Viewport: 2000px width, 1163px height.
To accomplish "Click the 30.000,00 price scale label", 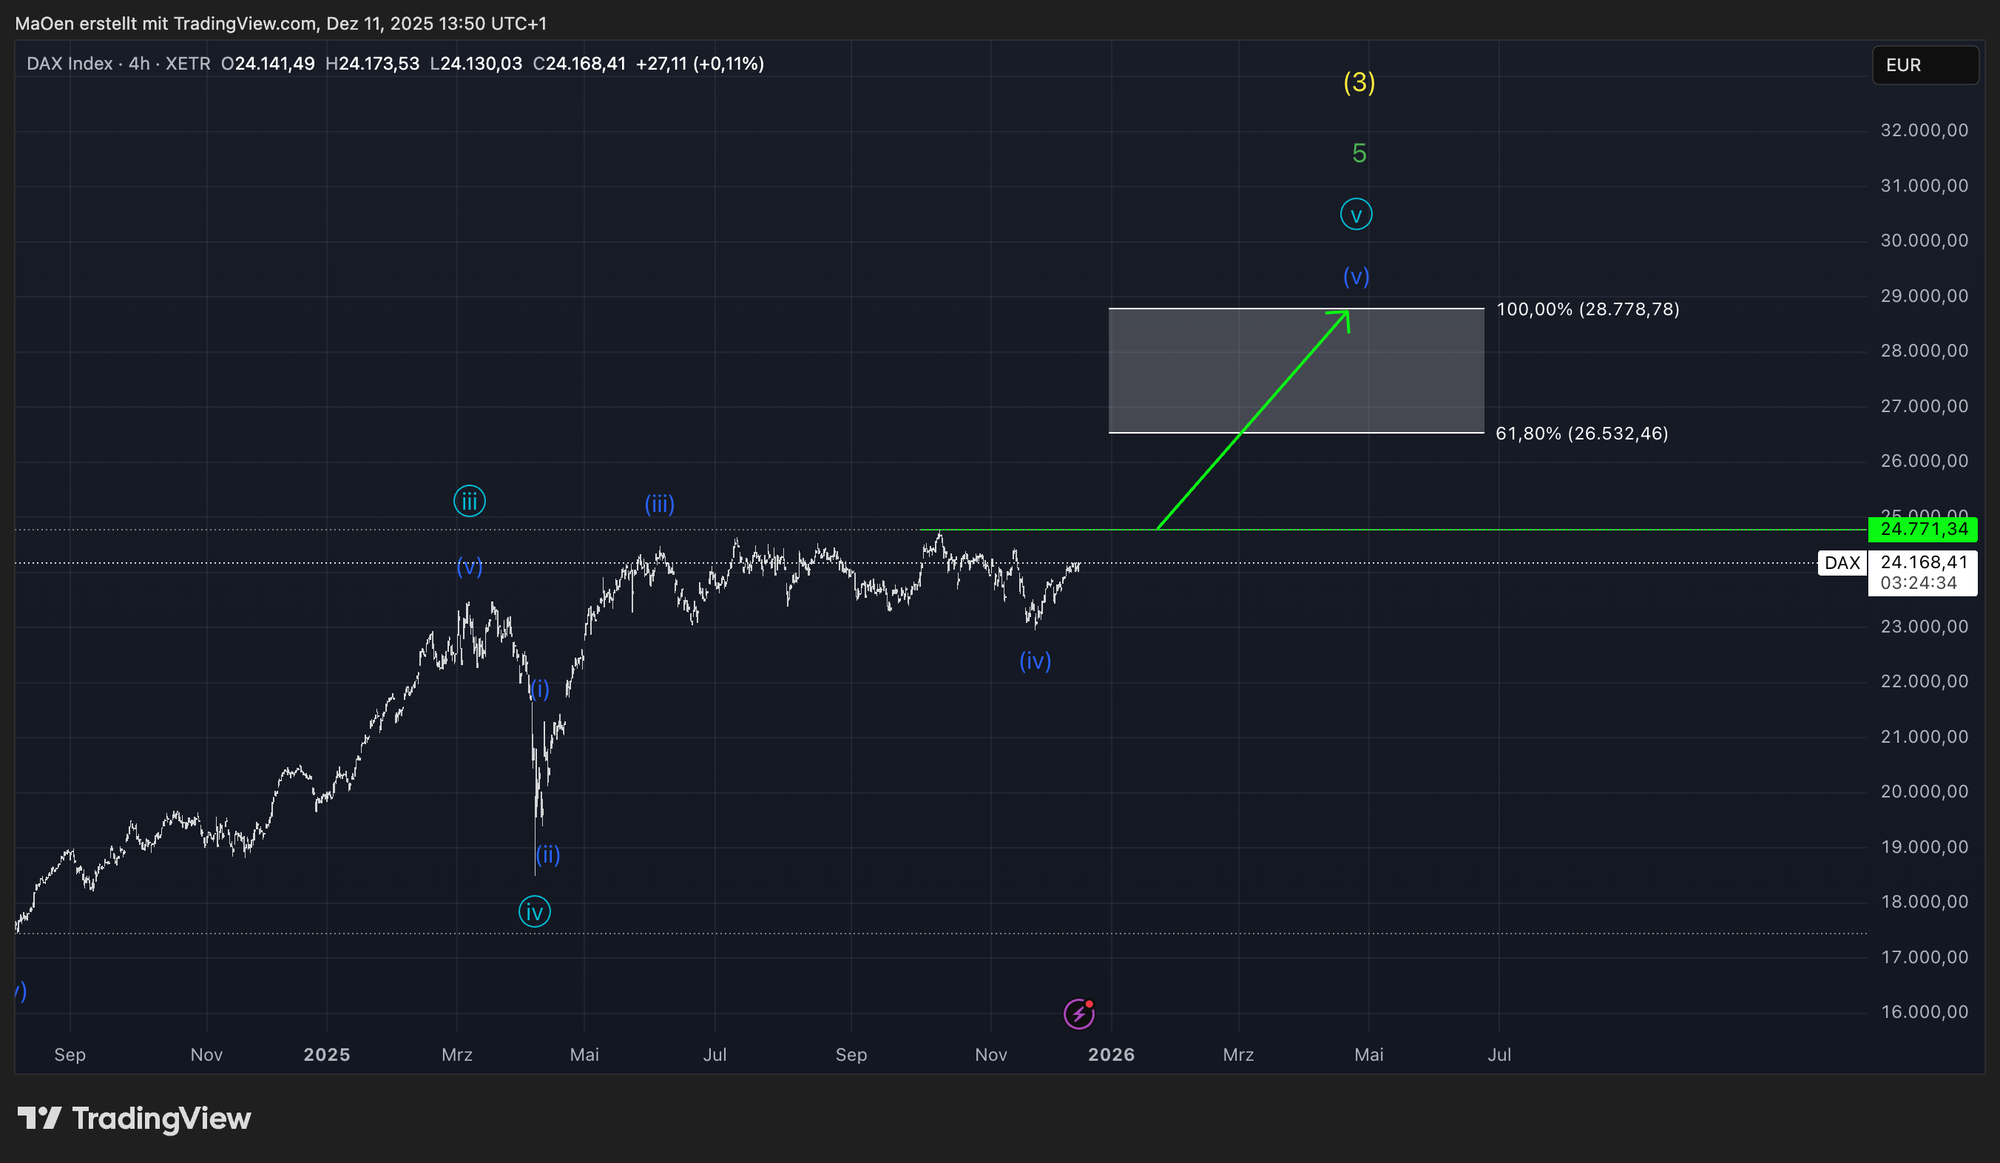I will tap(1924, 241).
